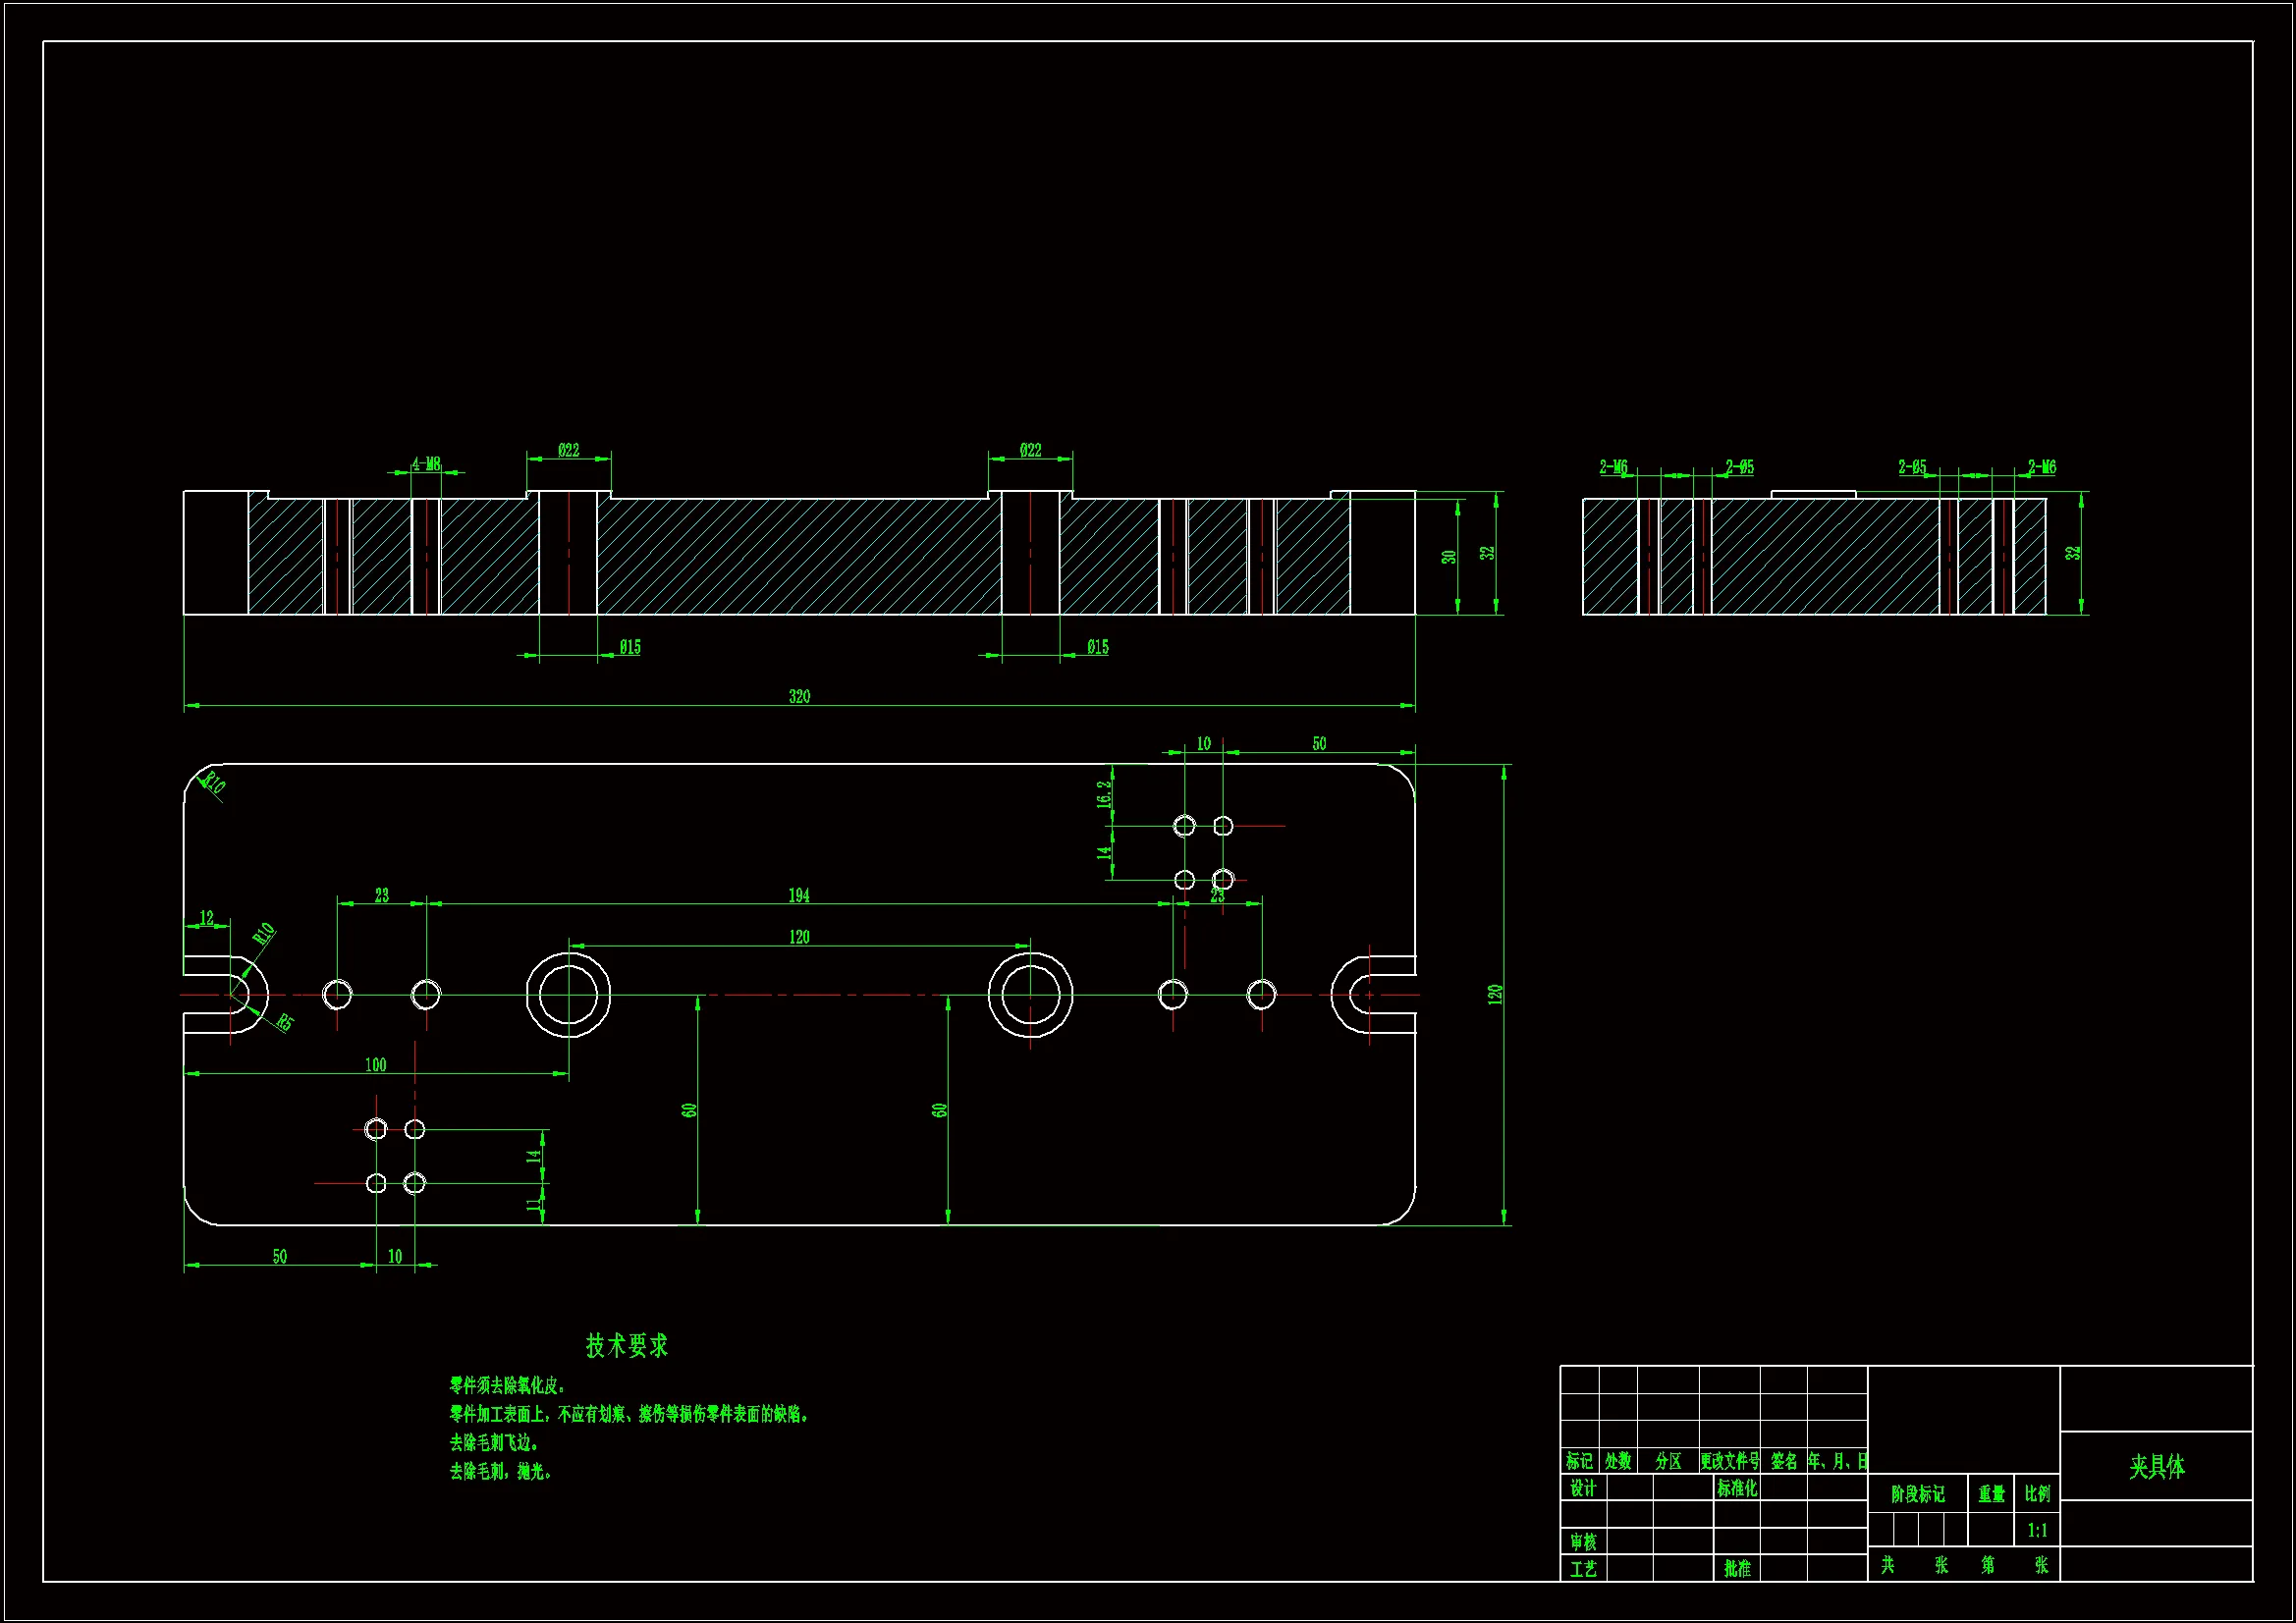Select the 120 height dimension on right

[1495, 994]
